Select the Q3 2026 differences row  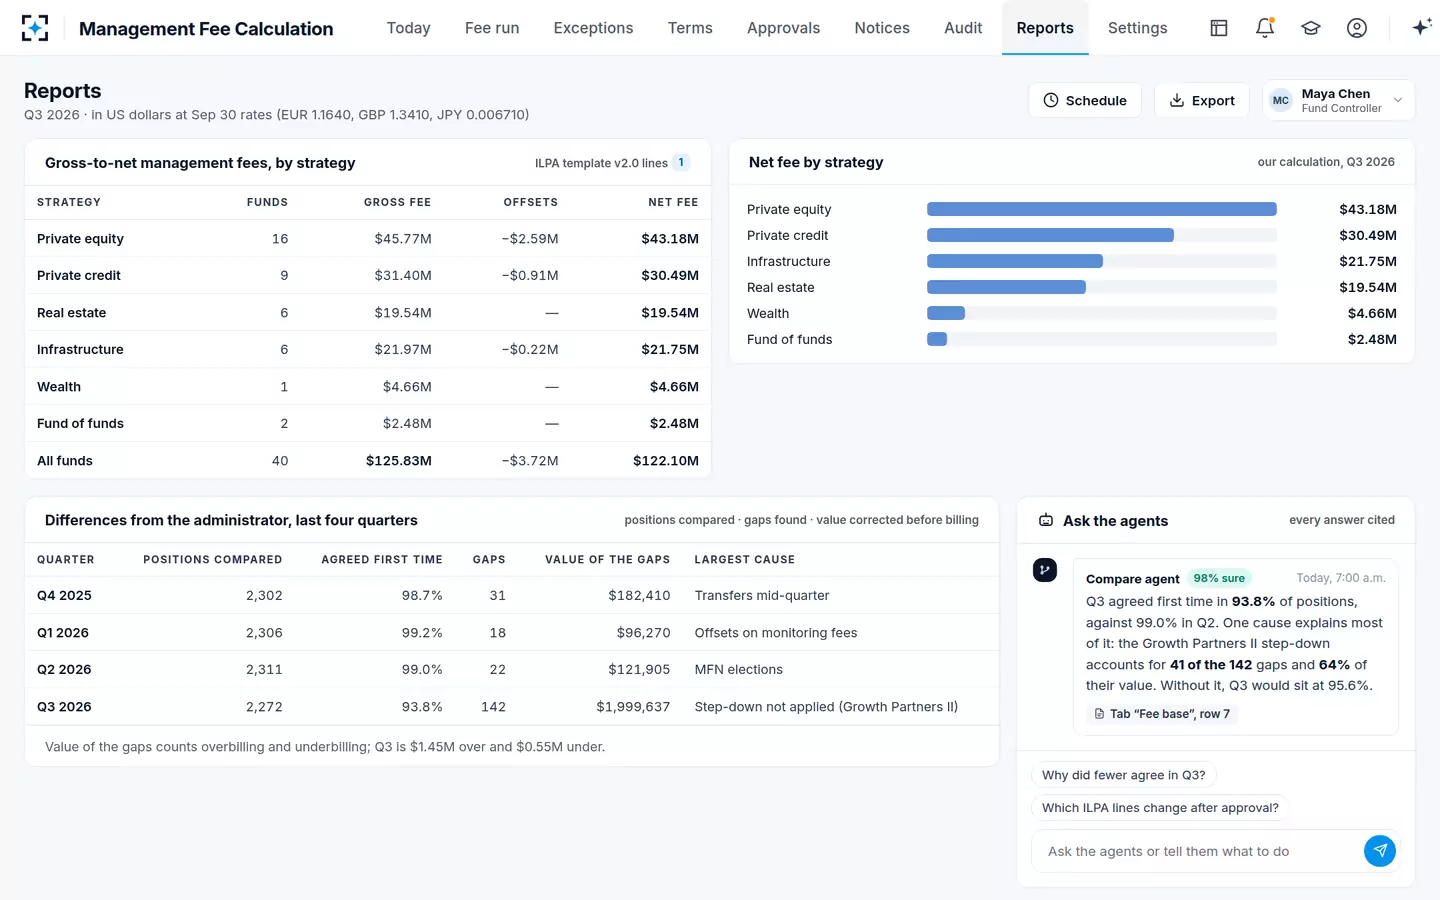512,706
